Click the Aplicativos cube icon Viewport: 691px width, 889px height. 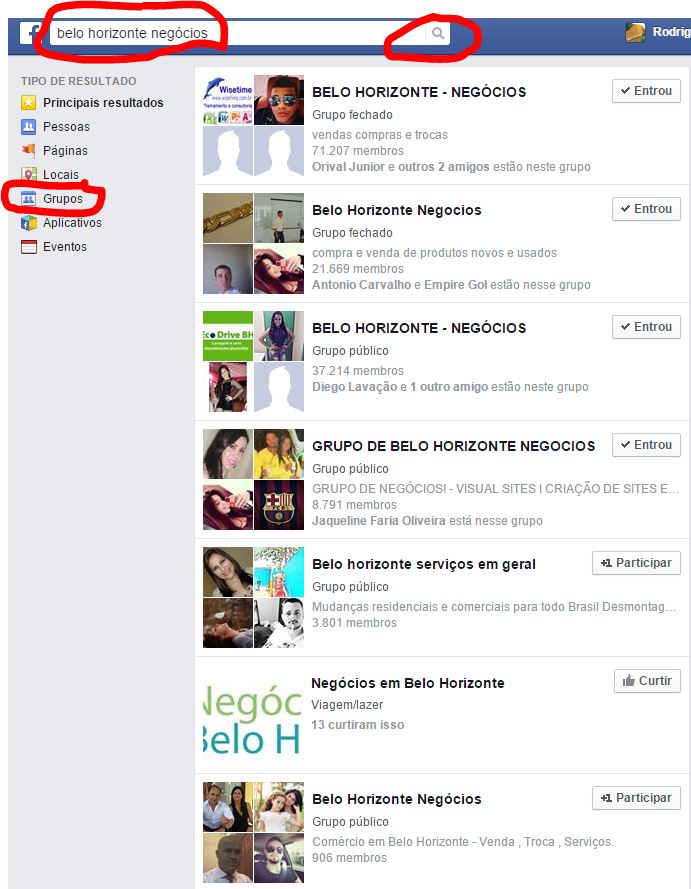[28, 223]
